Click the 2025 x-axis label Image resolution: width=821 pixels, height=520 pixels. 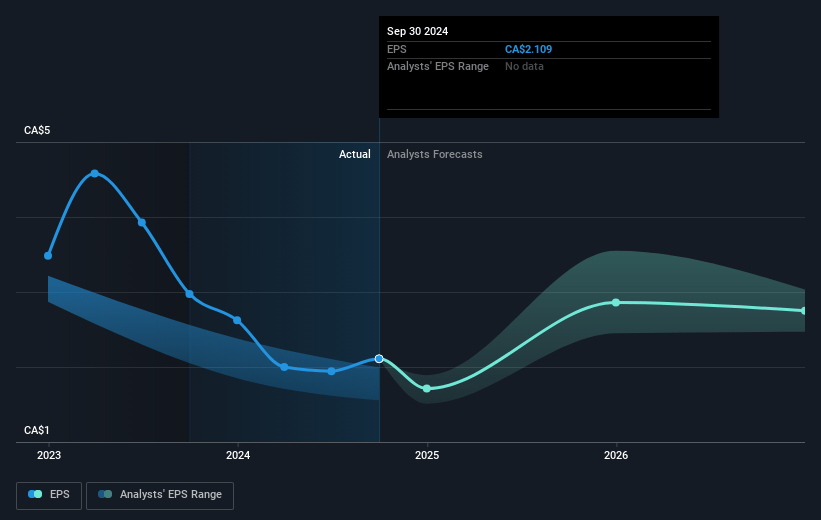pos(427,456)
